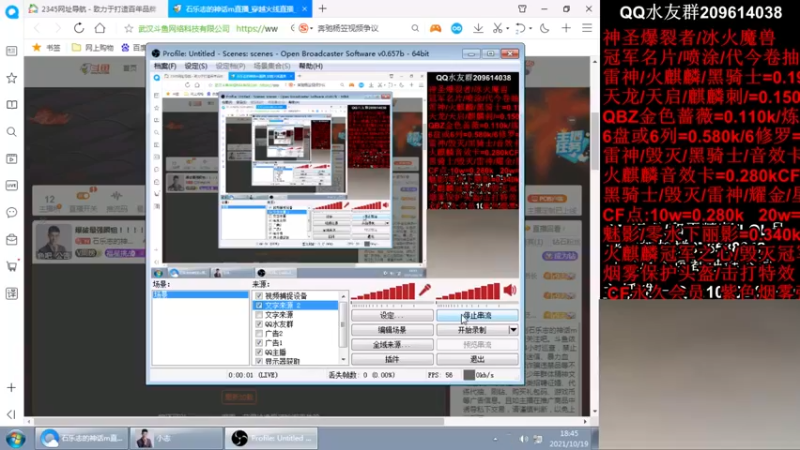Mute the microphone icon in OBS
800x450 pixels.
[x=424, y=290]
